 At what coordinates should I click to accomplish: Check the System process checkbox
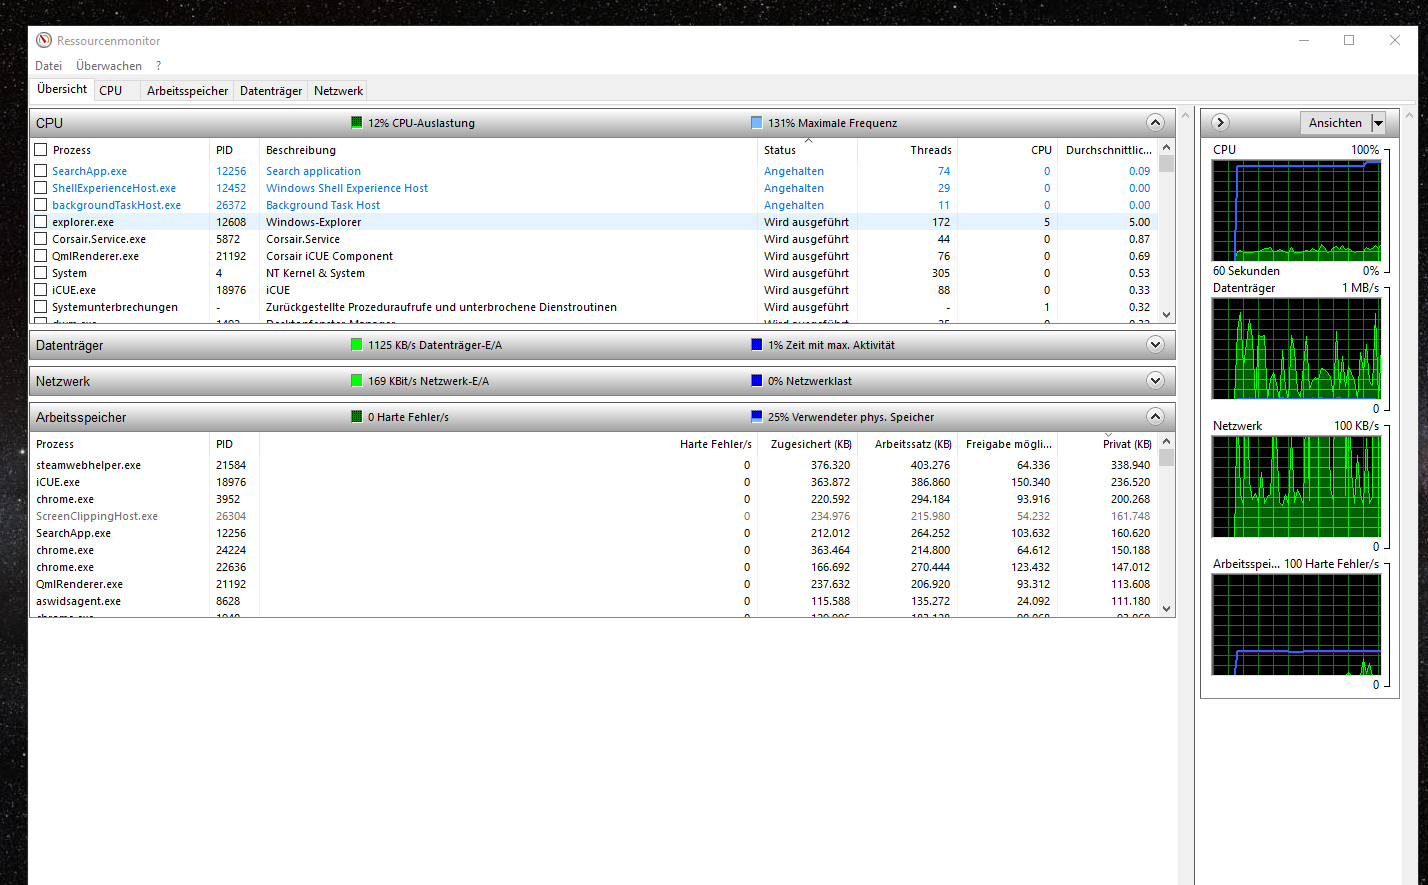coord(41,273)
